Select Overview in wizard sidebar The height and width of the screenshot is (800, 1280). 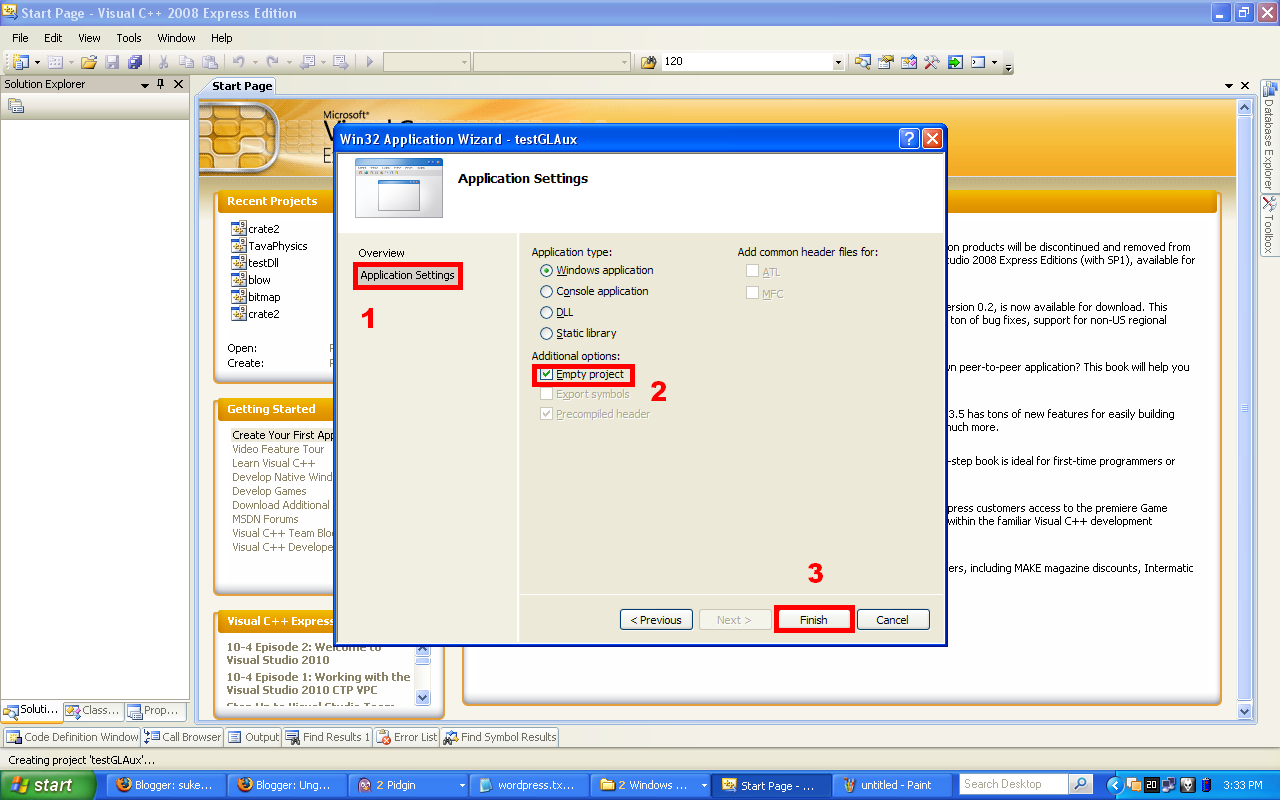click(382, 253)
